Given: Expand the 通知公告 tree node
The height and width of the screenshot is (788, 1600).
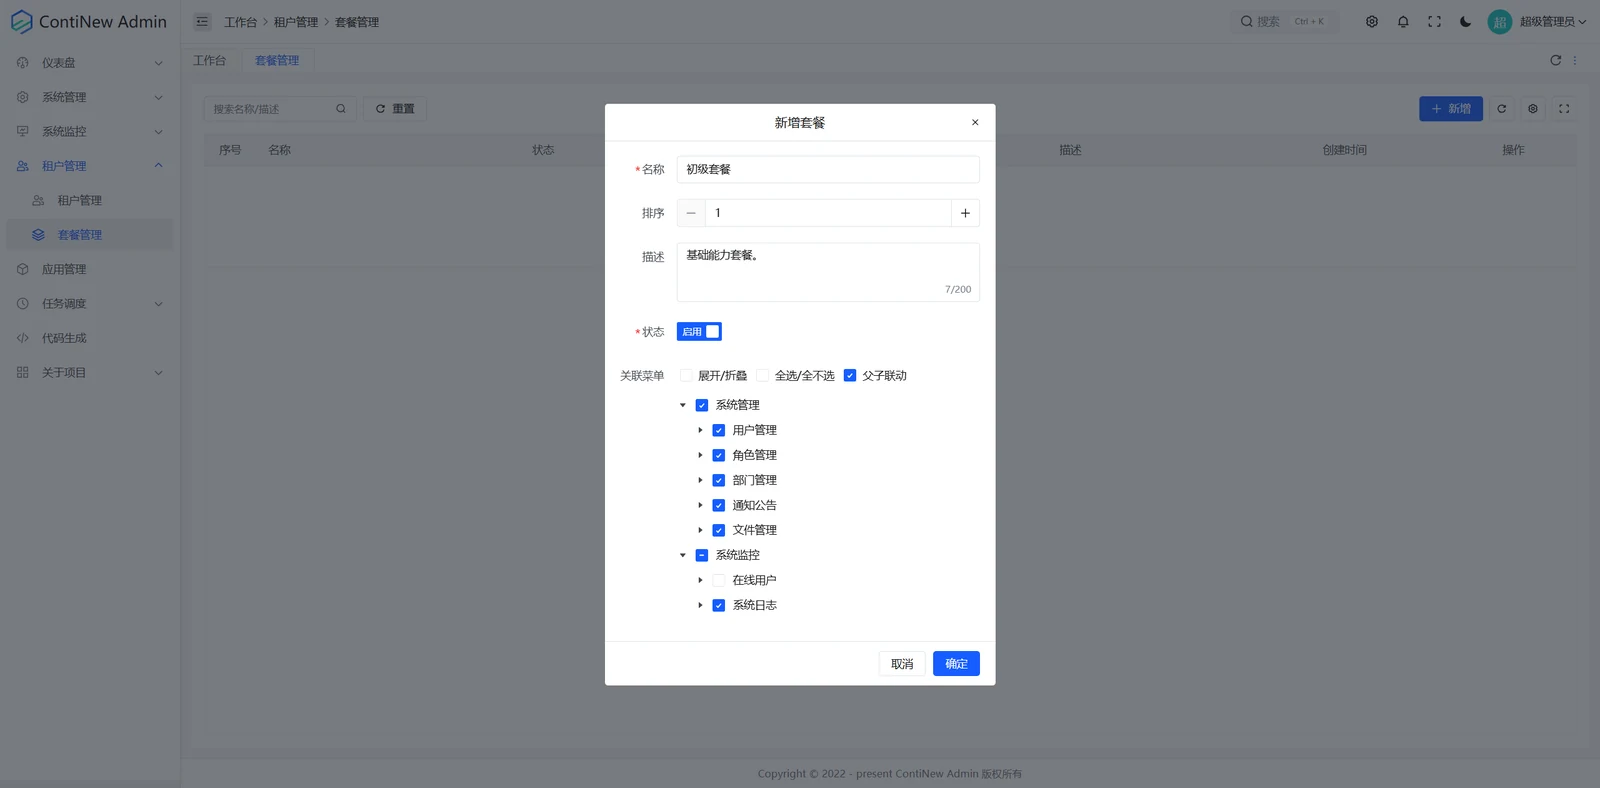Looking at the screenshot, I should [x=700, y=505].
